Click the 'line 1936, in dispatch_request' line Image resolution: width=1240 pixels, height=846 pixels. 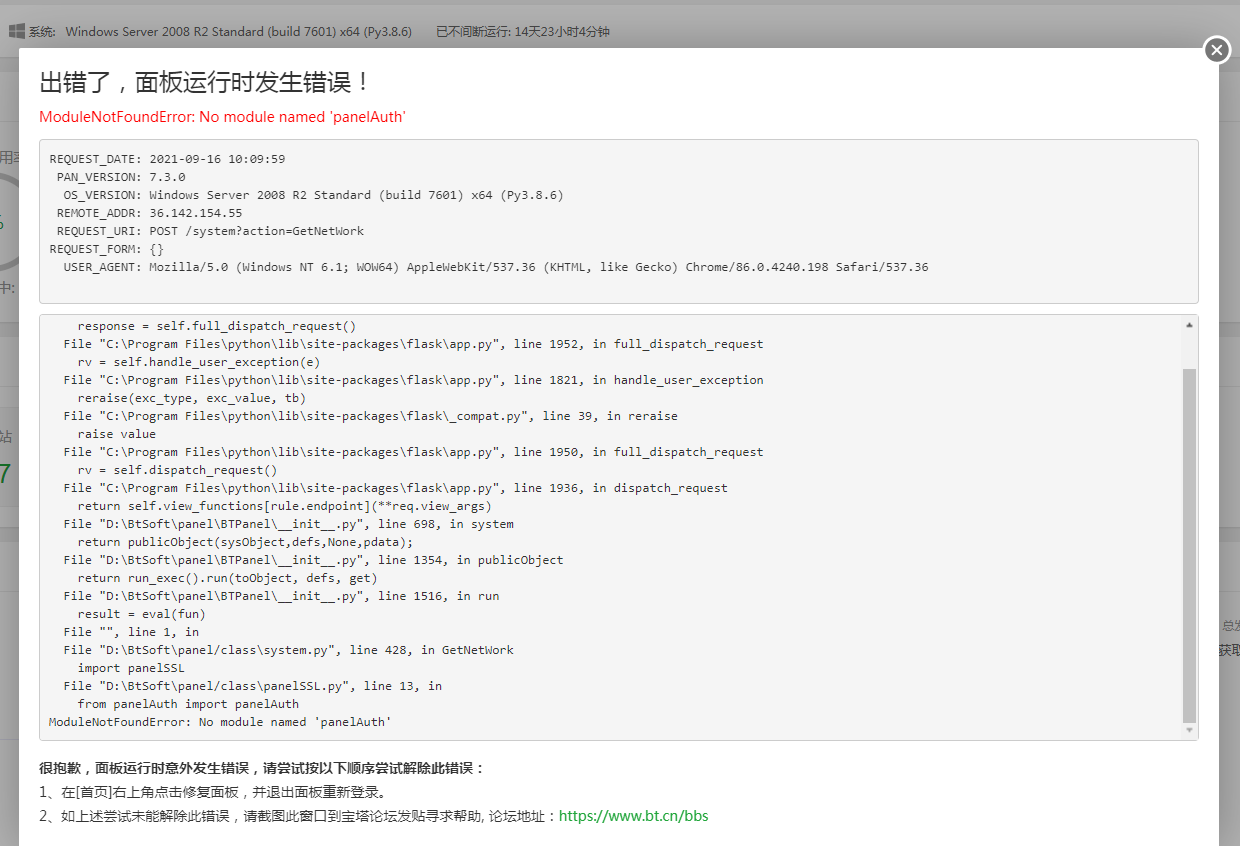pos(395,488)
